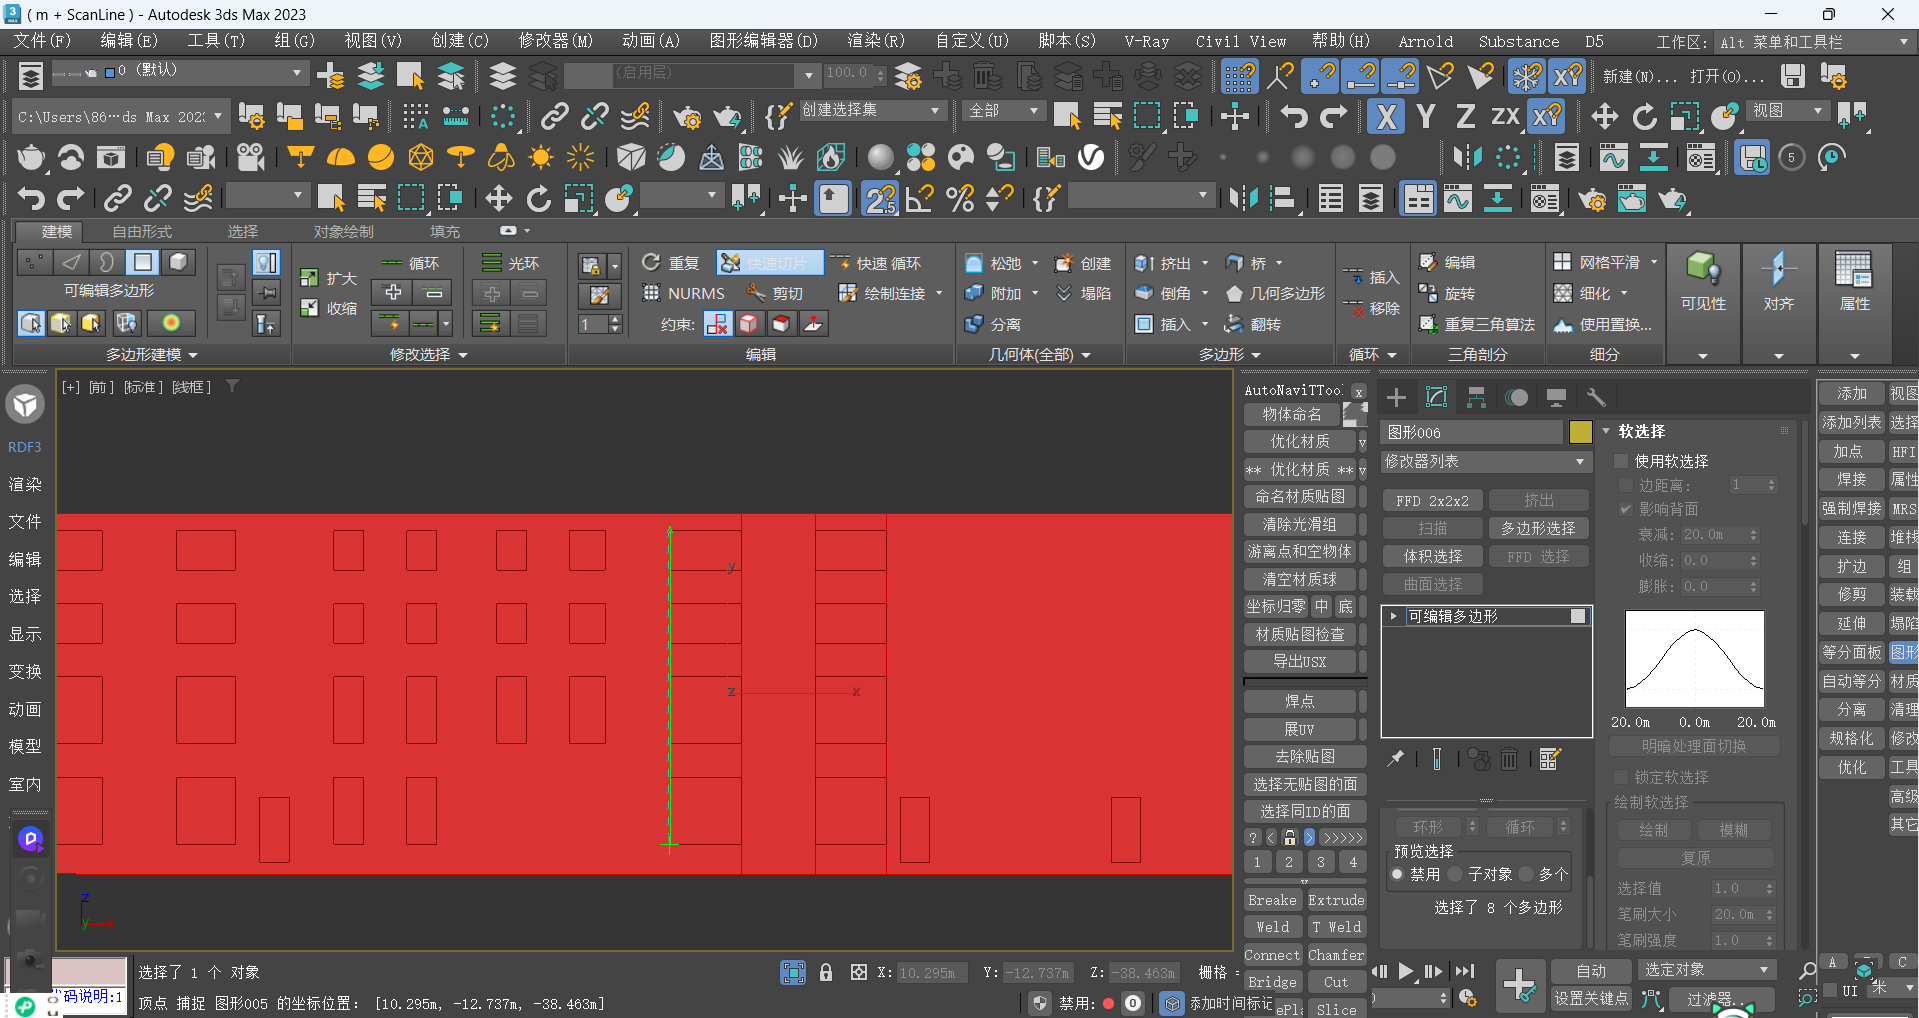Viewport: 1919px width, 1018px height.
Task: Open the 全部 selection filter dropdown
Action: click(x=1004, y=110)
